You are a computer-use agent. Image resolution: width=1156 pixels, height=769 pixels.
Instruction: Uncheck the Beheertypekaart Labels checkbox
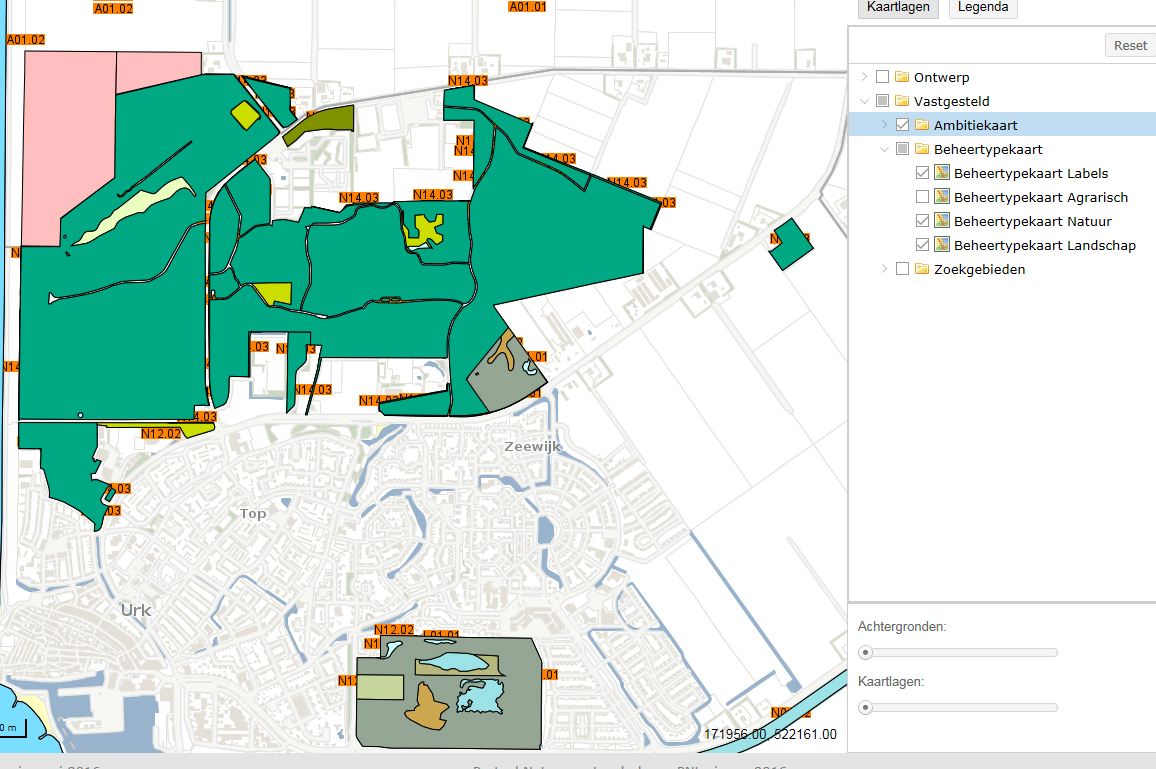[x=922, y=173]
